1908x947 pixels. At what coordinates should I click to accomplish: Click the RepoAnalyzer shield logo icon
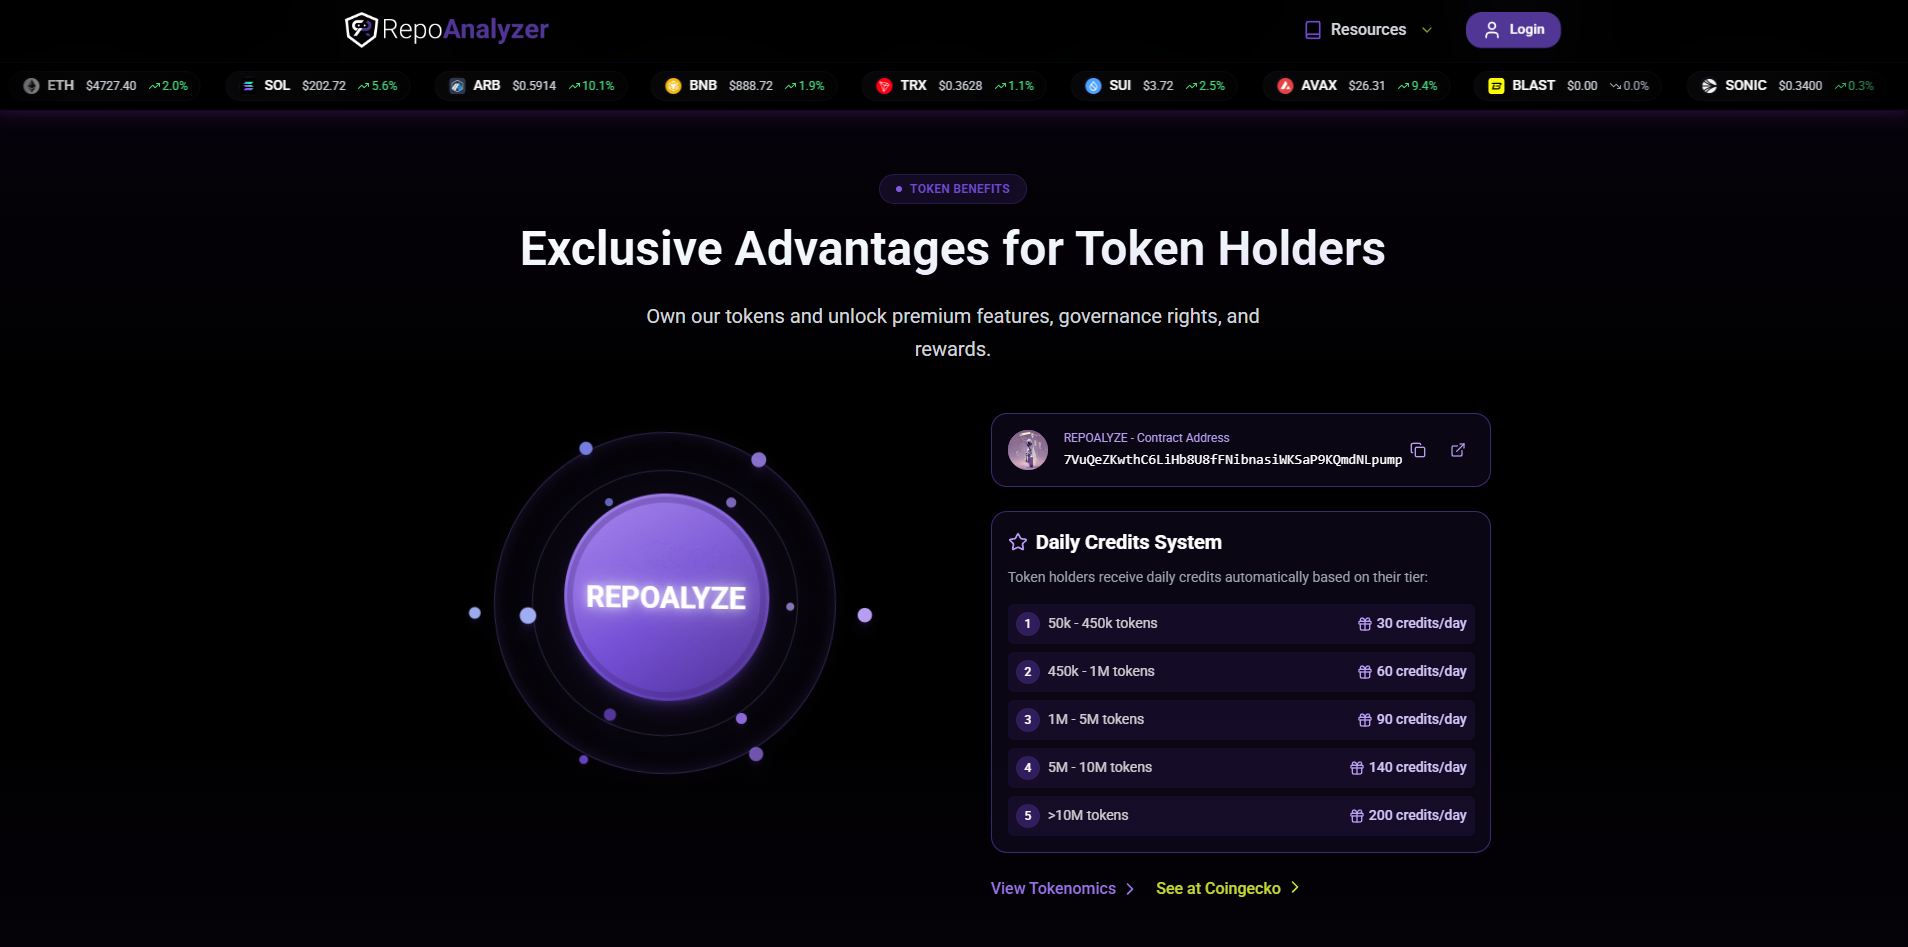(x=361, y=30)
